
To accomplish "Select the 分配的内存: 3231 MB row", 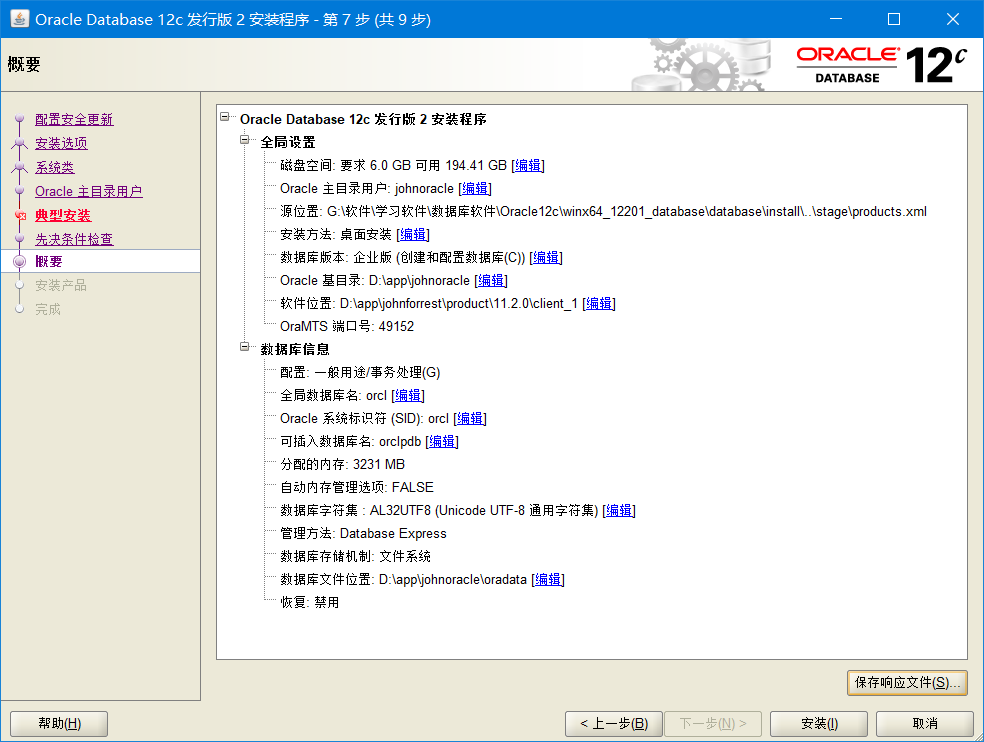I will [343, 465].
